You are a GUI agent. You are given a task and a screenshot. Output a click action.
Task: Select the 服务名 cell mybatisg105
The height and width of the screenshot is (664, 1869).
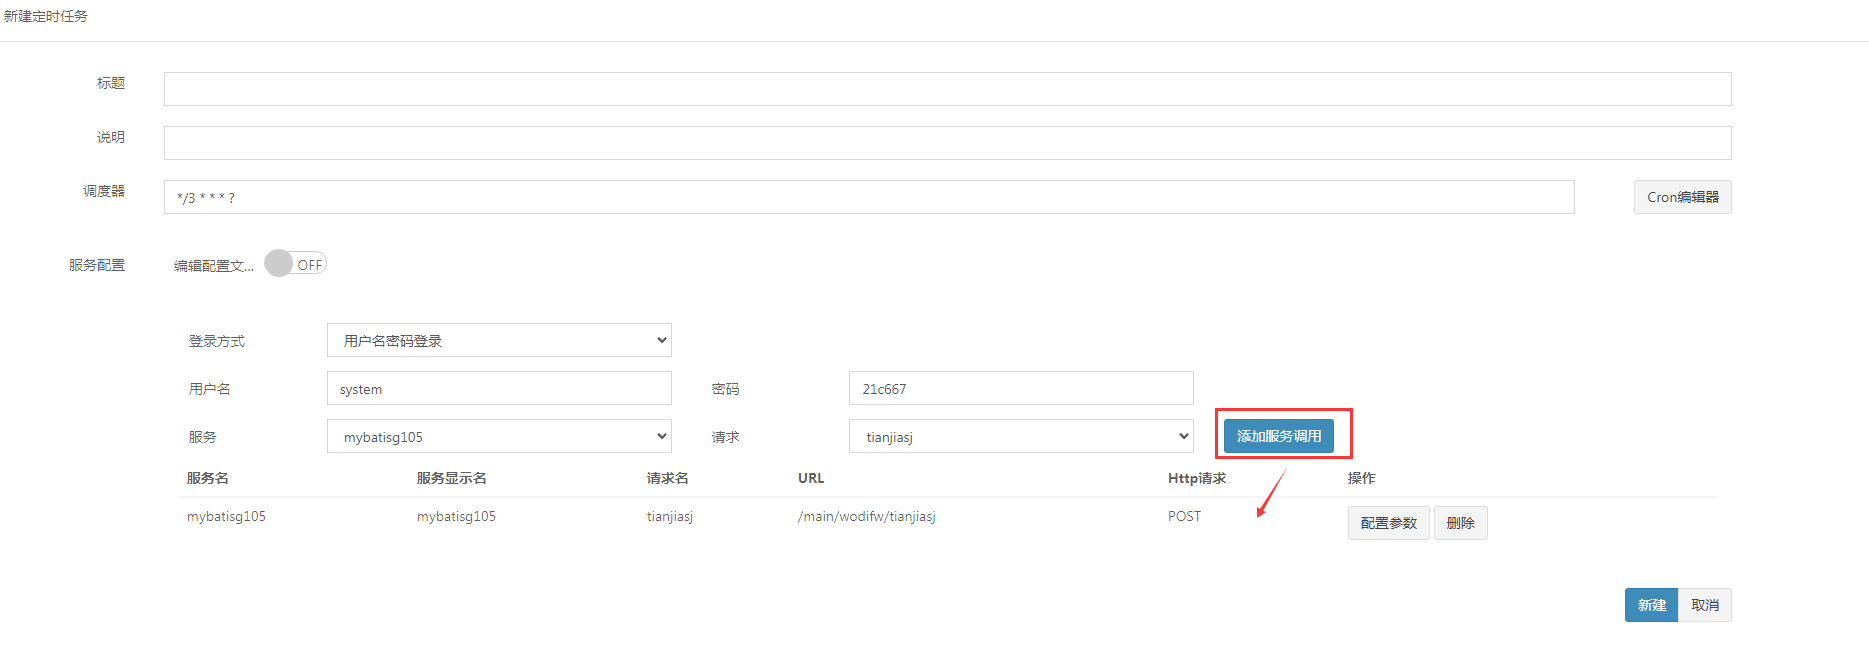[x=226, y=516]
